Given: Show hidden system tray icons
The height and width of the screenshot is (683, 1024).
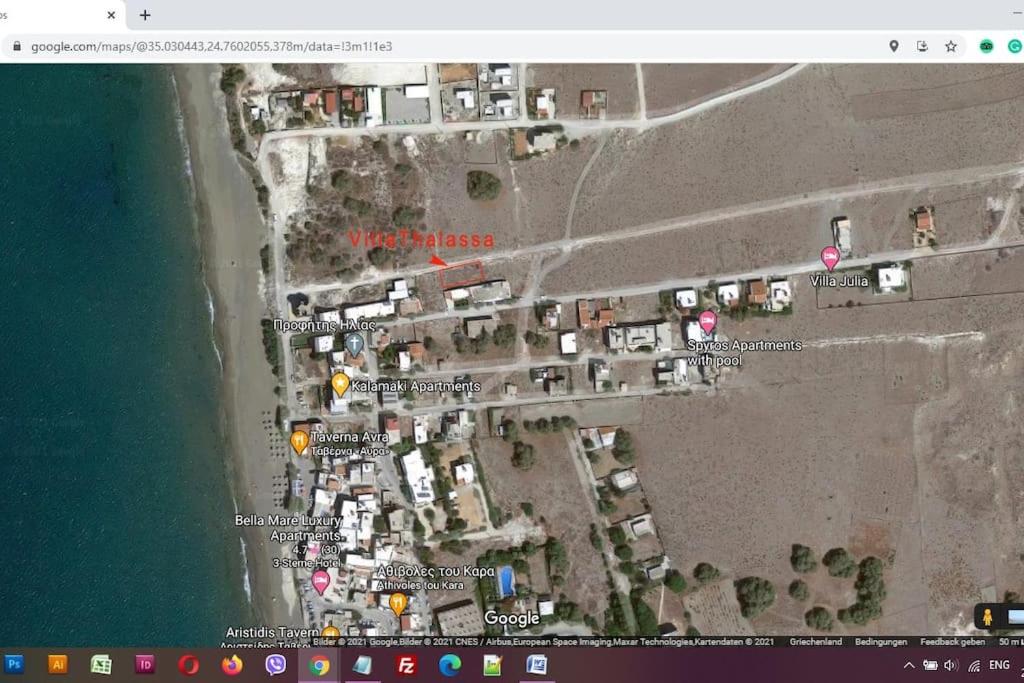Looking at the screenshot, I should coord(908,665).
